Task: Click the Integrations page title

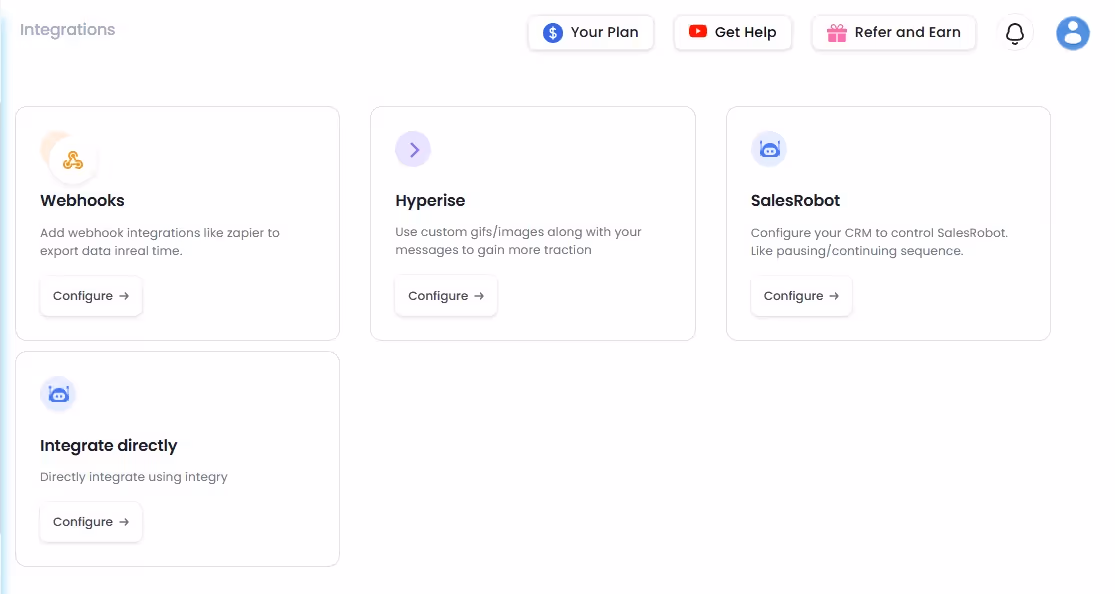Action: click(x=66, y=30)
